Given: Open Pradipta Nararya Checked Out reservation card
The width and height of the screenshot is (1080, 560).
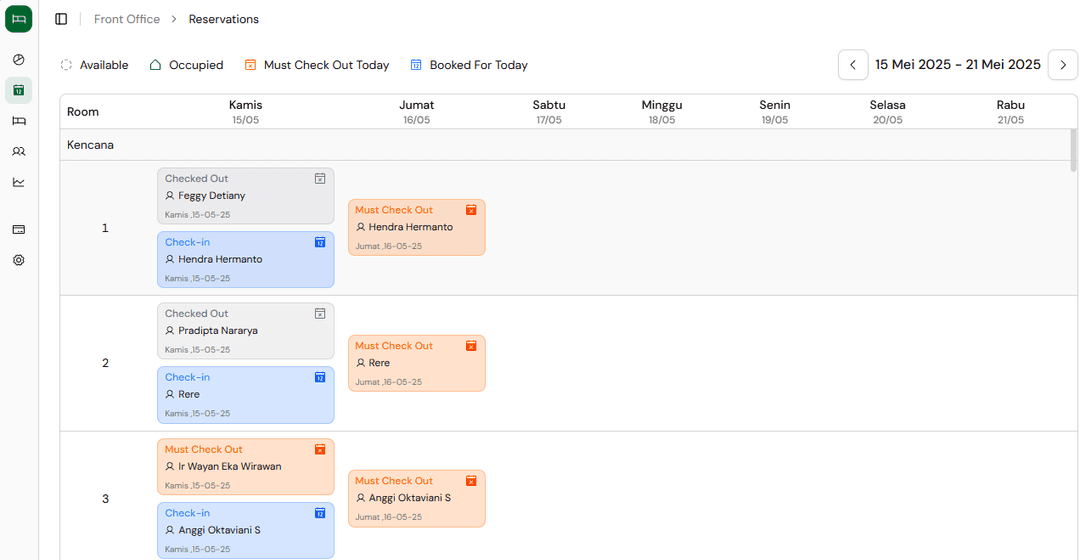Looking at the screenshot, I should [x=246, y=331].
